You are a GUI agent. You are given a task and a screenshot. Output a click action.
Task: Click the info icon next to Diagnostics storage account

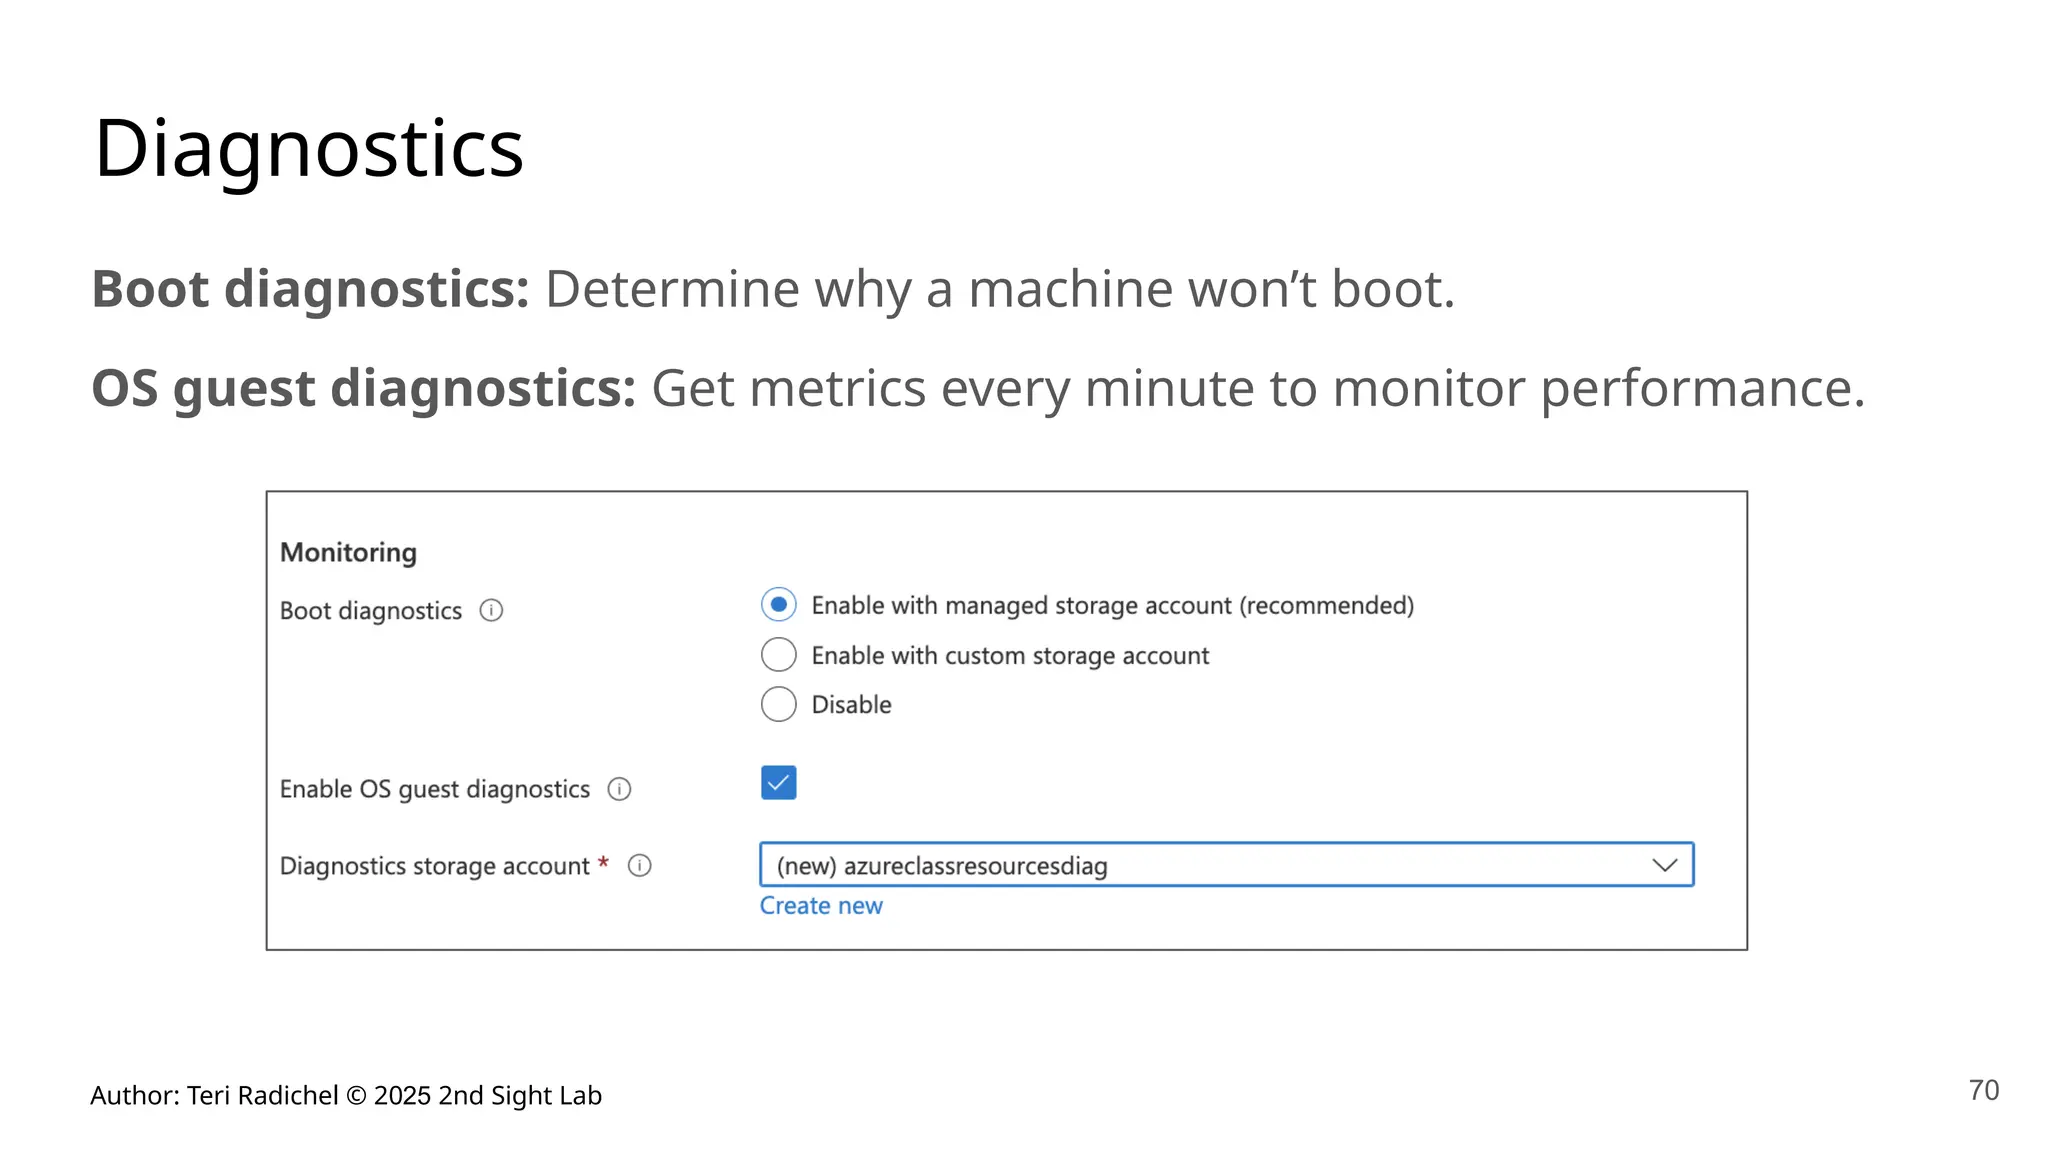point(640,865)
